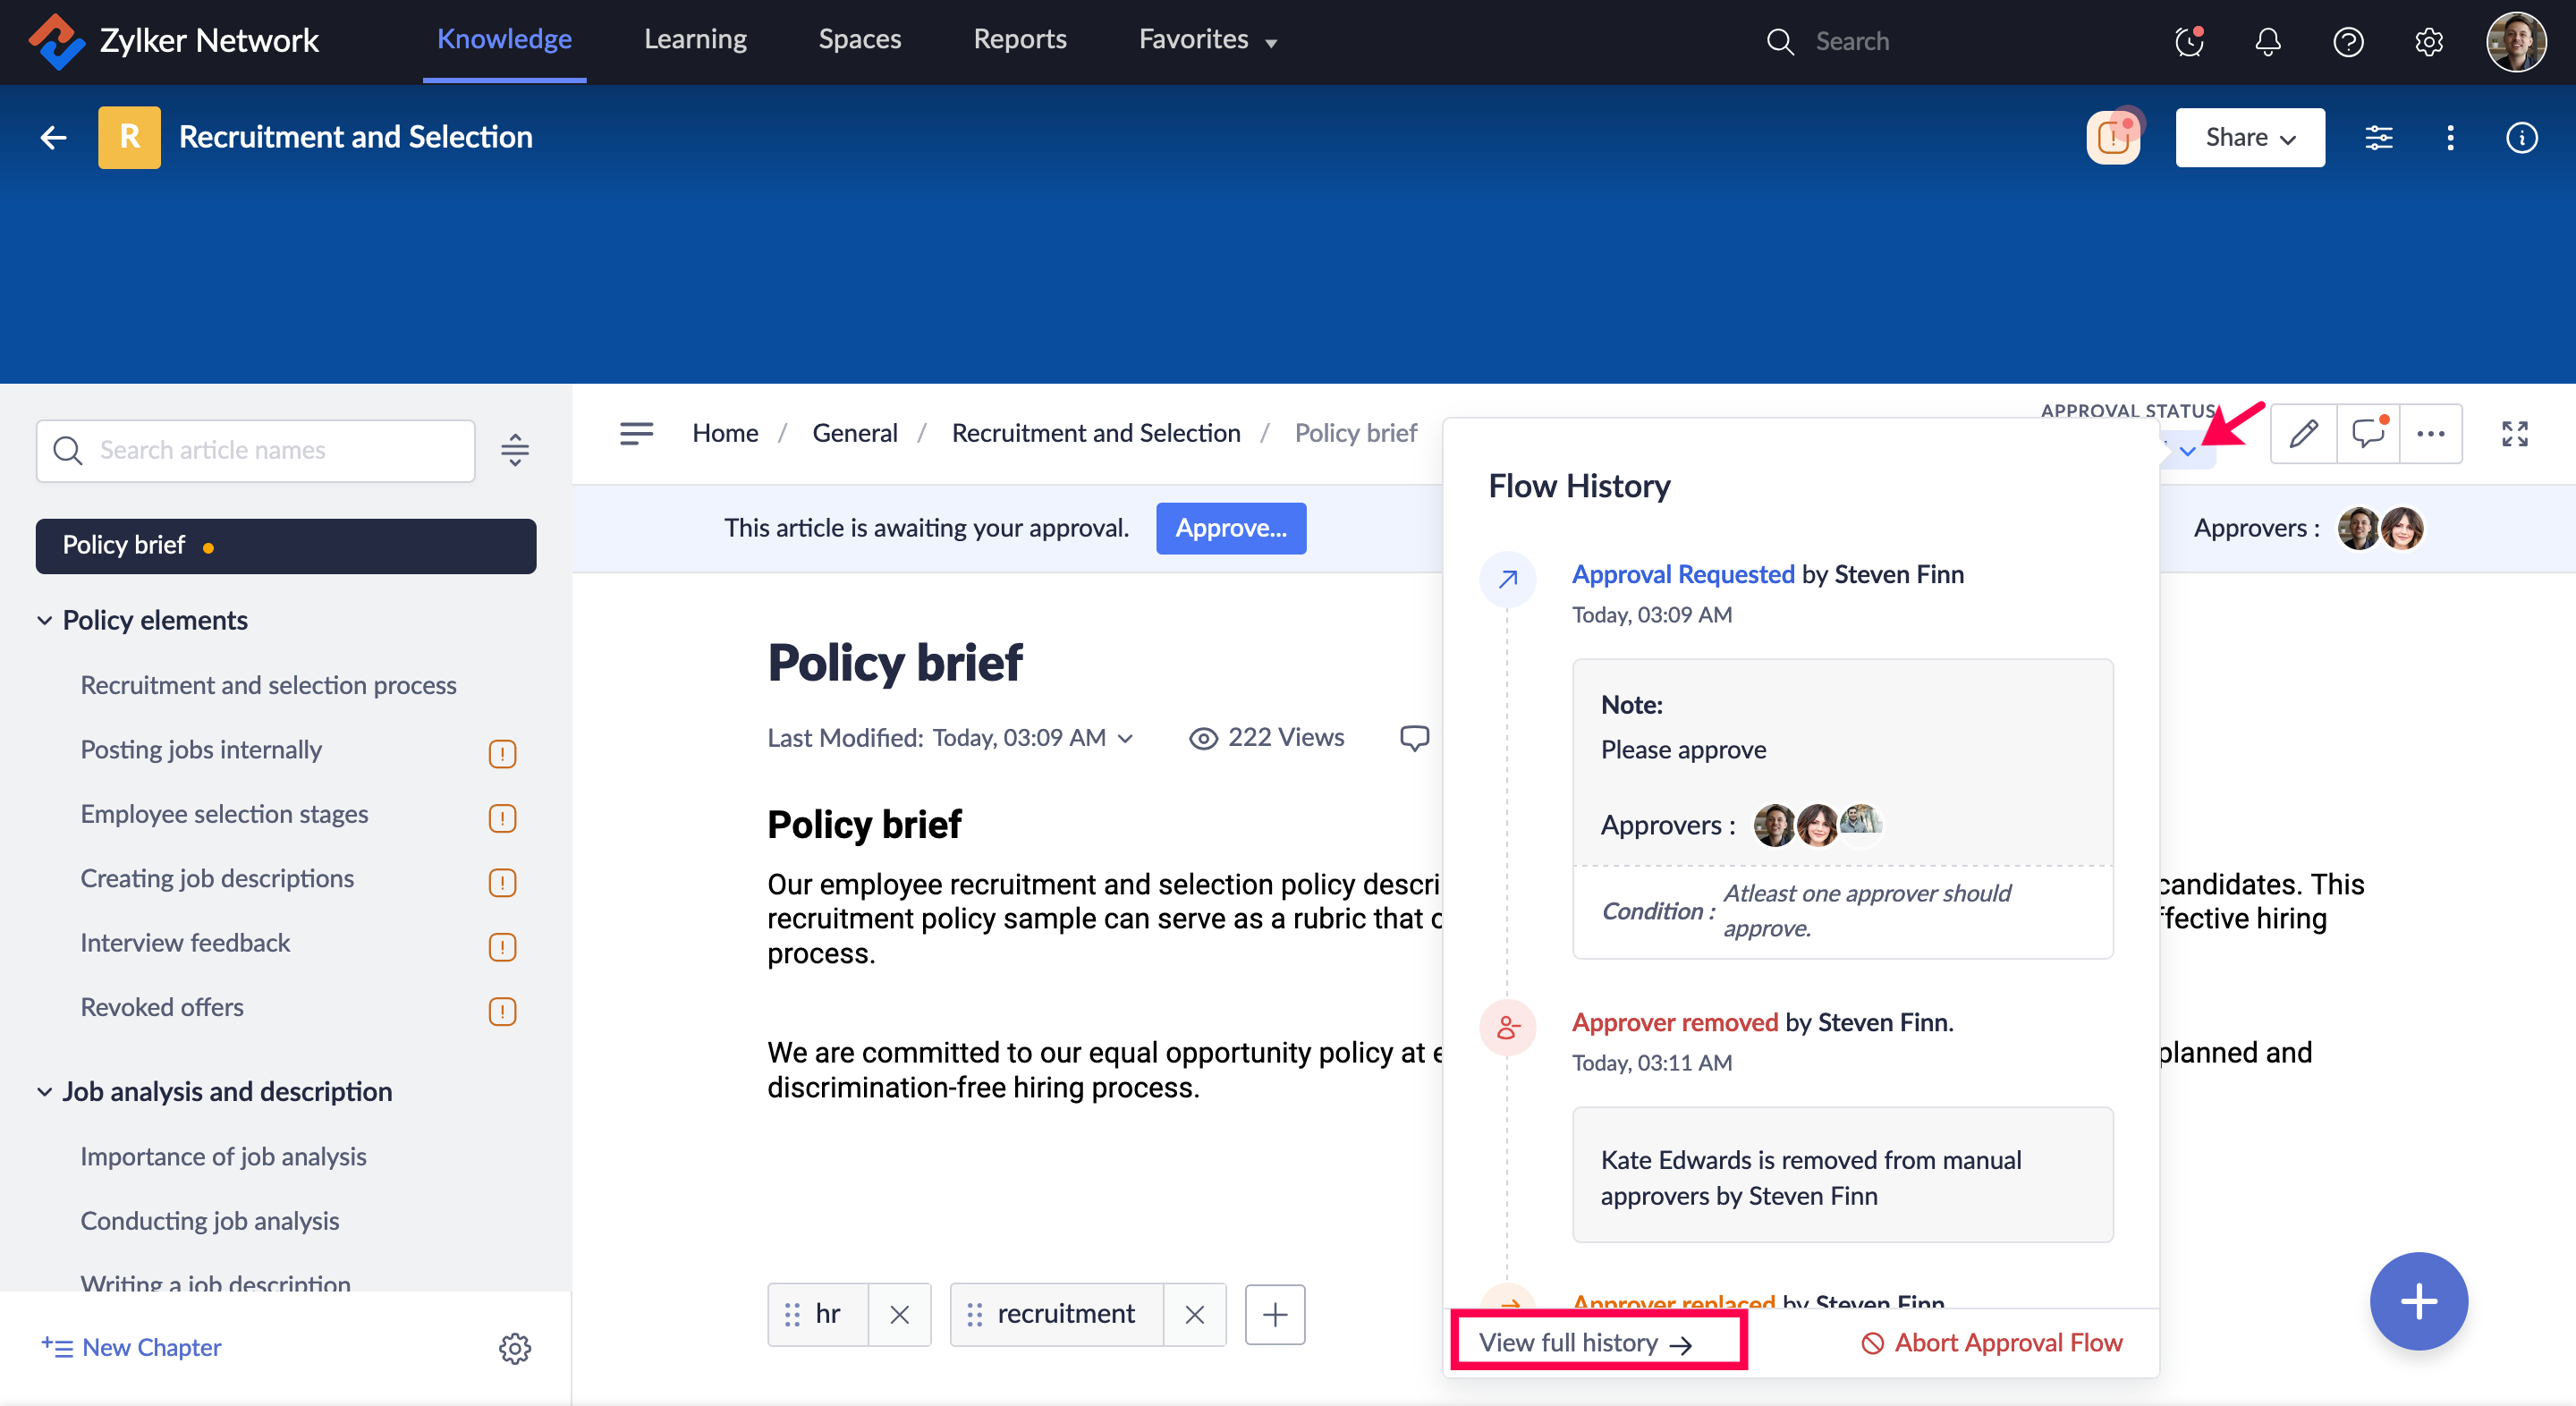This screenshot has height=1406, width=2576.
Task: Collapse Job analysis and description chapter
Action: [45, 1091]
